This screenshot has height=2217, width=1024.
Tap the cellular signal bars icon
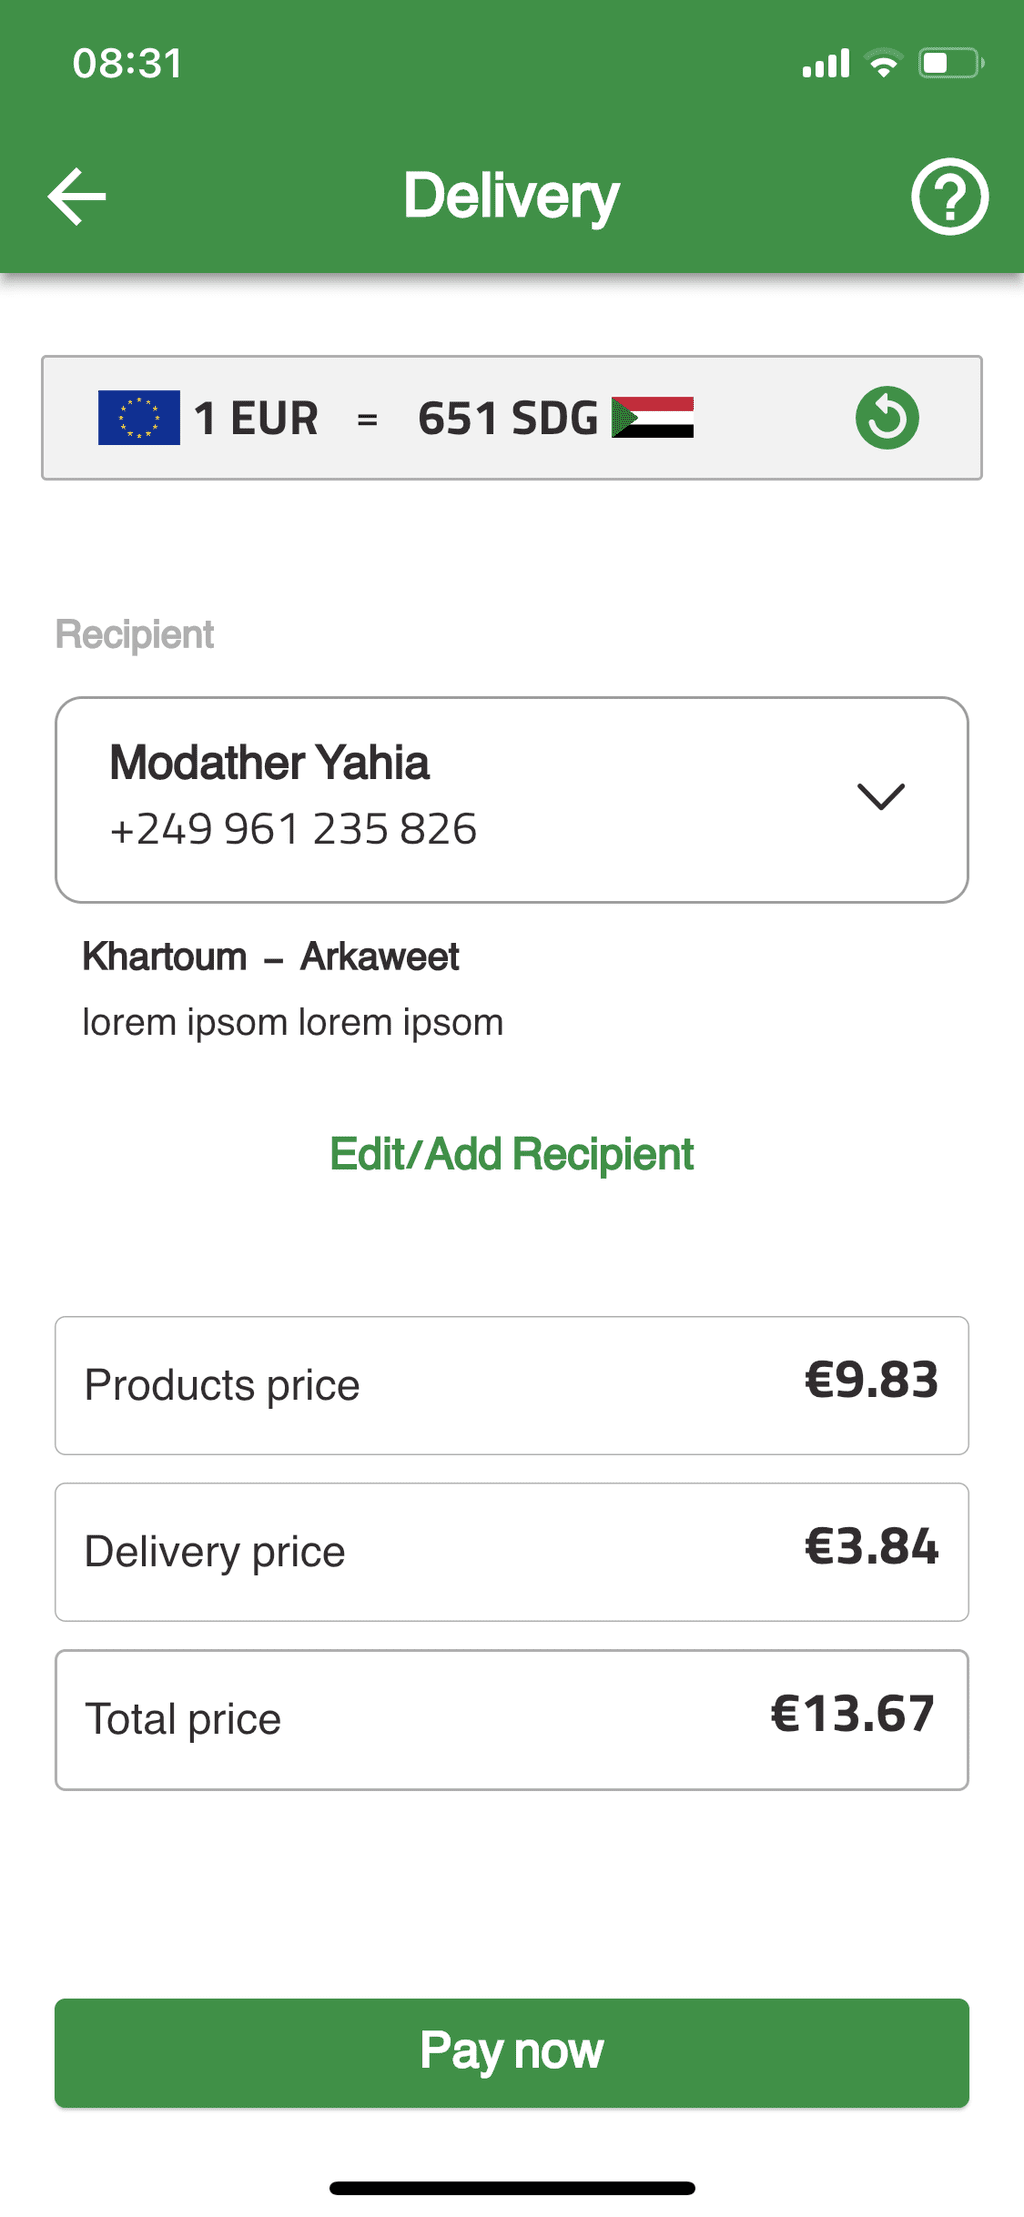click(x=826, y=63)
